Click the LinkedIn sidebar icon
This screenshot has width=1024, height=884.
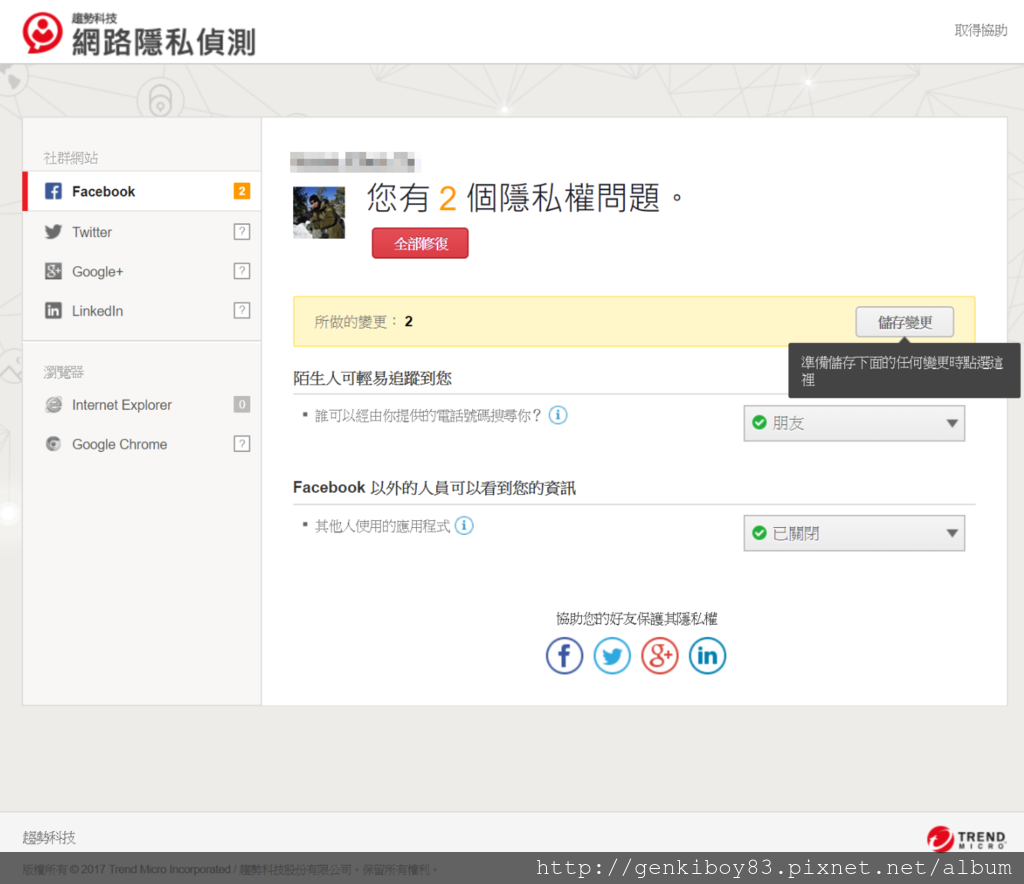[x=53, y=310]
